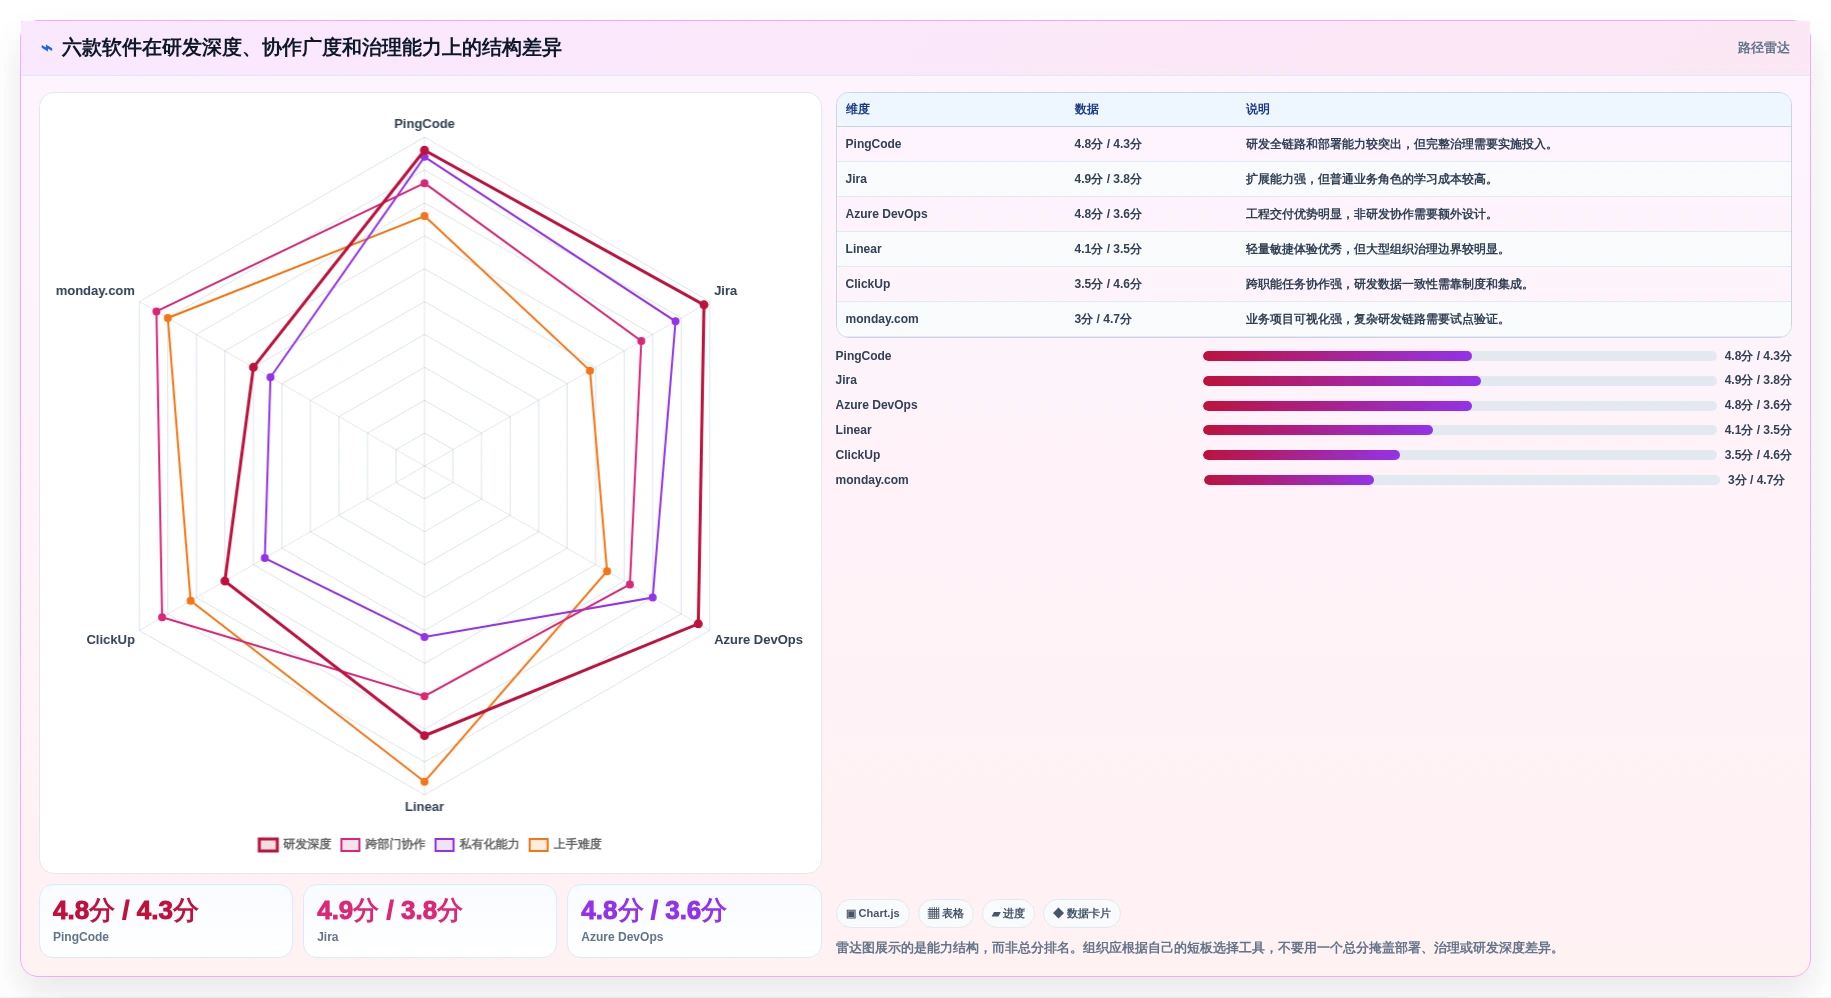
Task: Click the footer note 雷达图展示的是能力结构
Action: point(1199,948)
